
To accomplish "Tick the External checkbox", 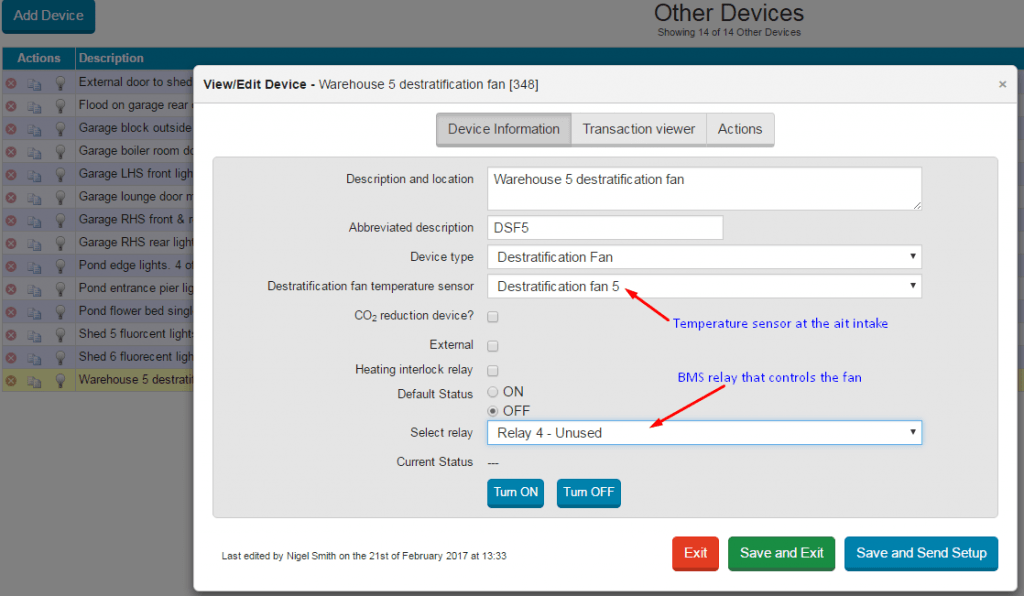I will pyautogui.click(x=493, y=346).
